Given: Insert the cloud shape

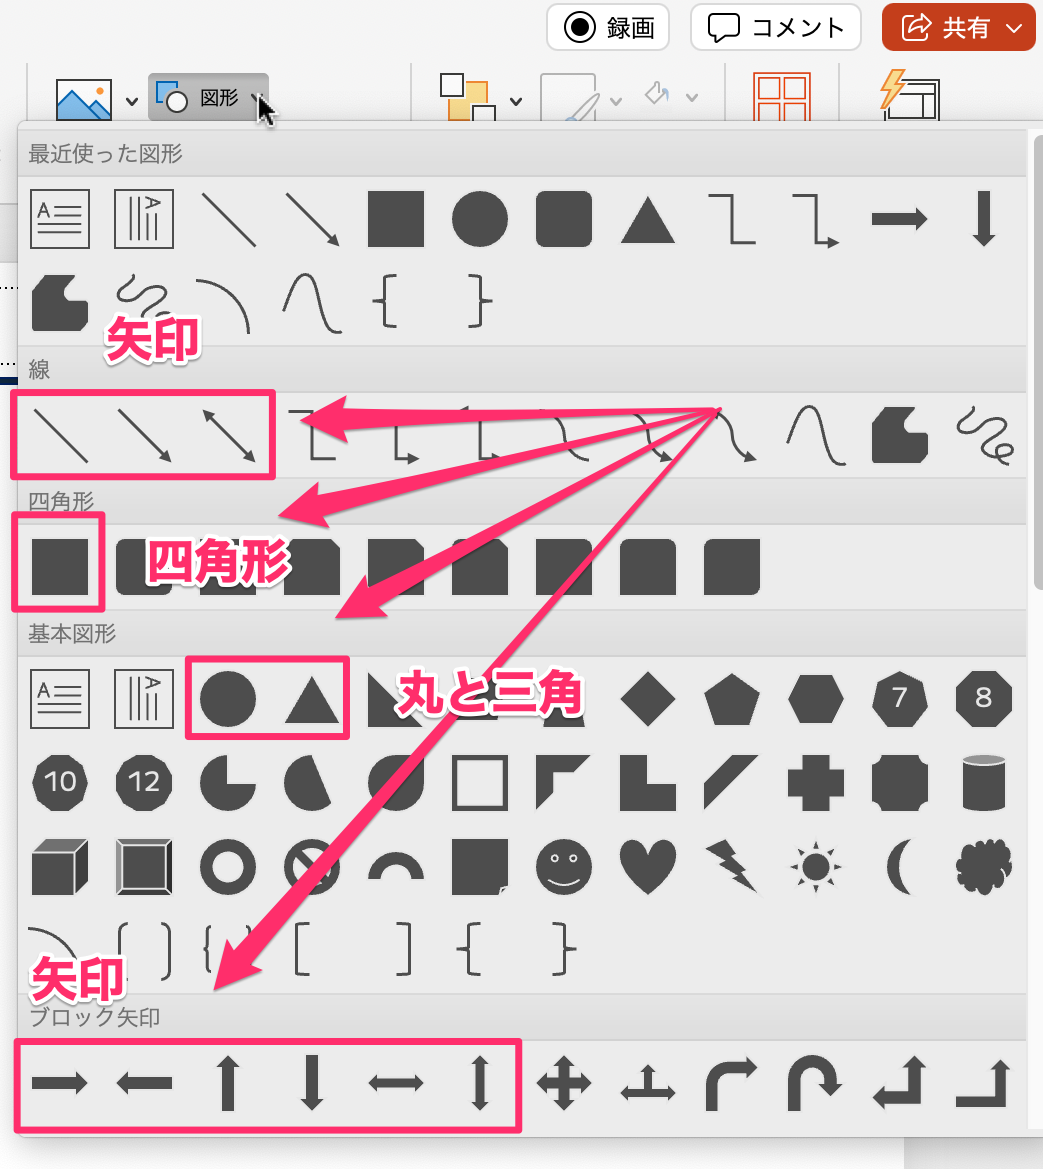Looking at the screenshot, I should click(x=984, y=866).
